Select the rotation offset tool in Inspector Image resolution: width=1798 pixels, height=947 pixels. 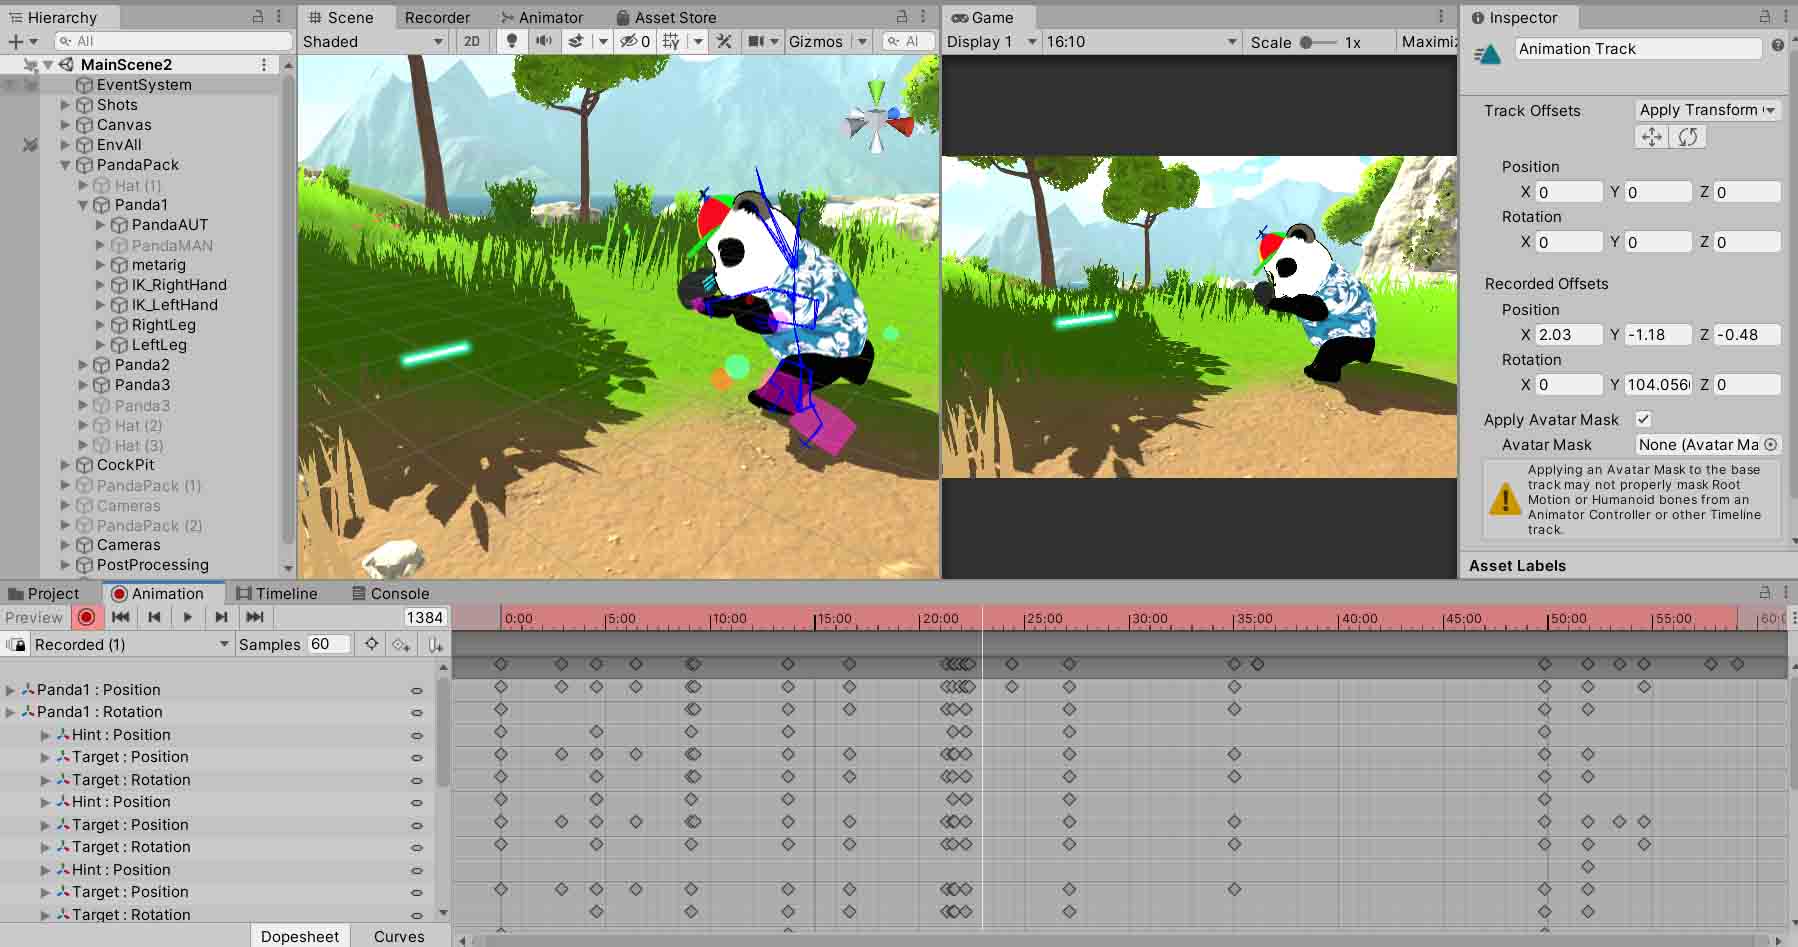click(1687, 137)
